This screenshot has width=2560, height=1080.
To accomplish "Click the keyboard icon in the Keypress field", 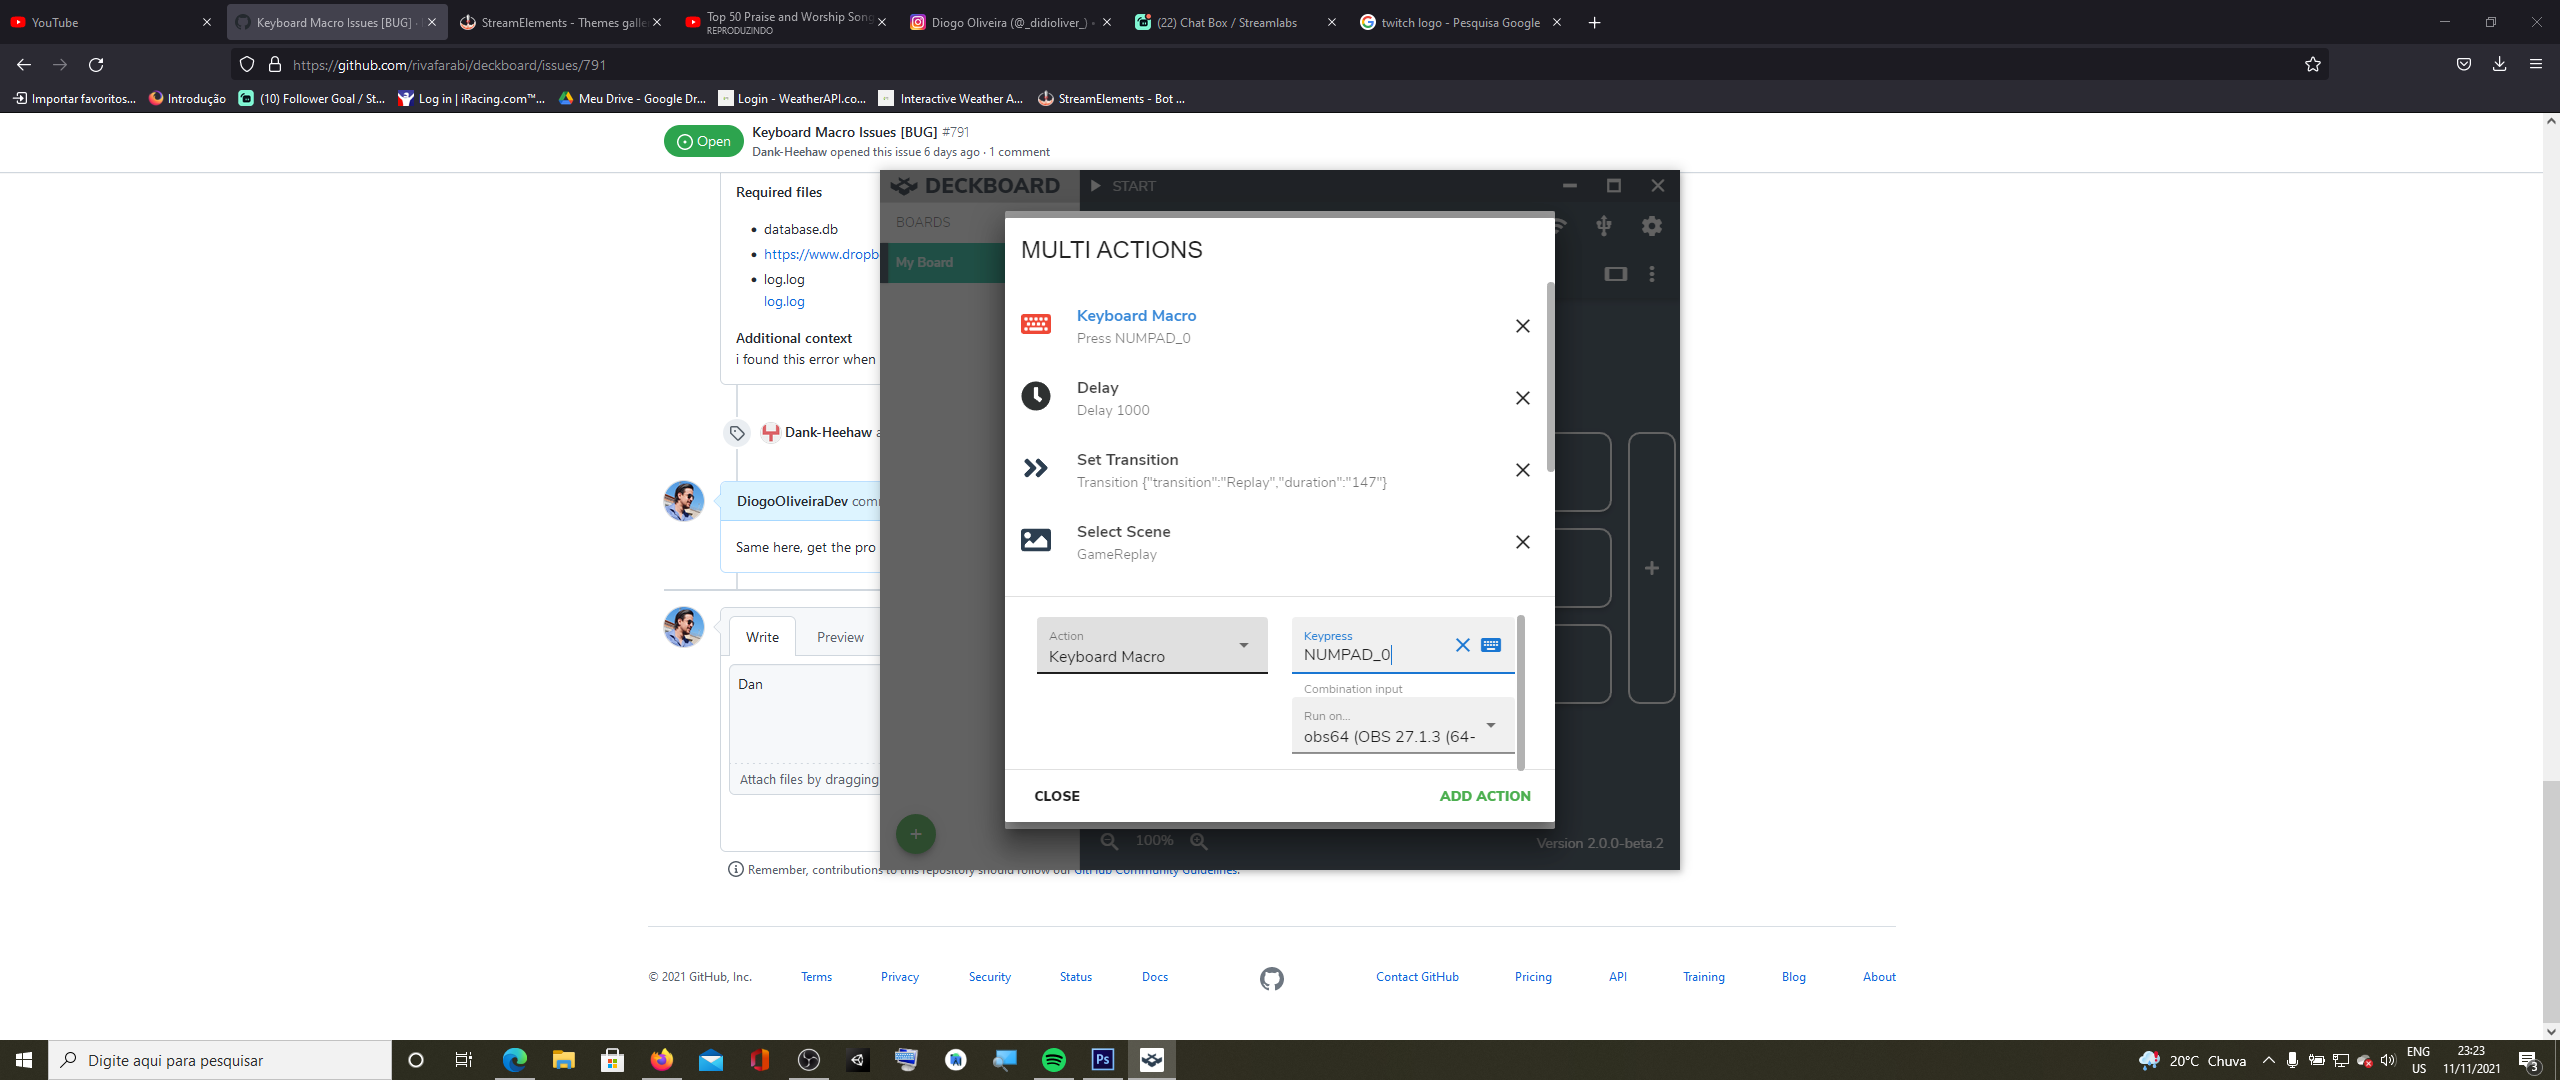I will (1491, 645).
